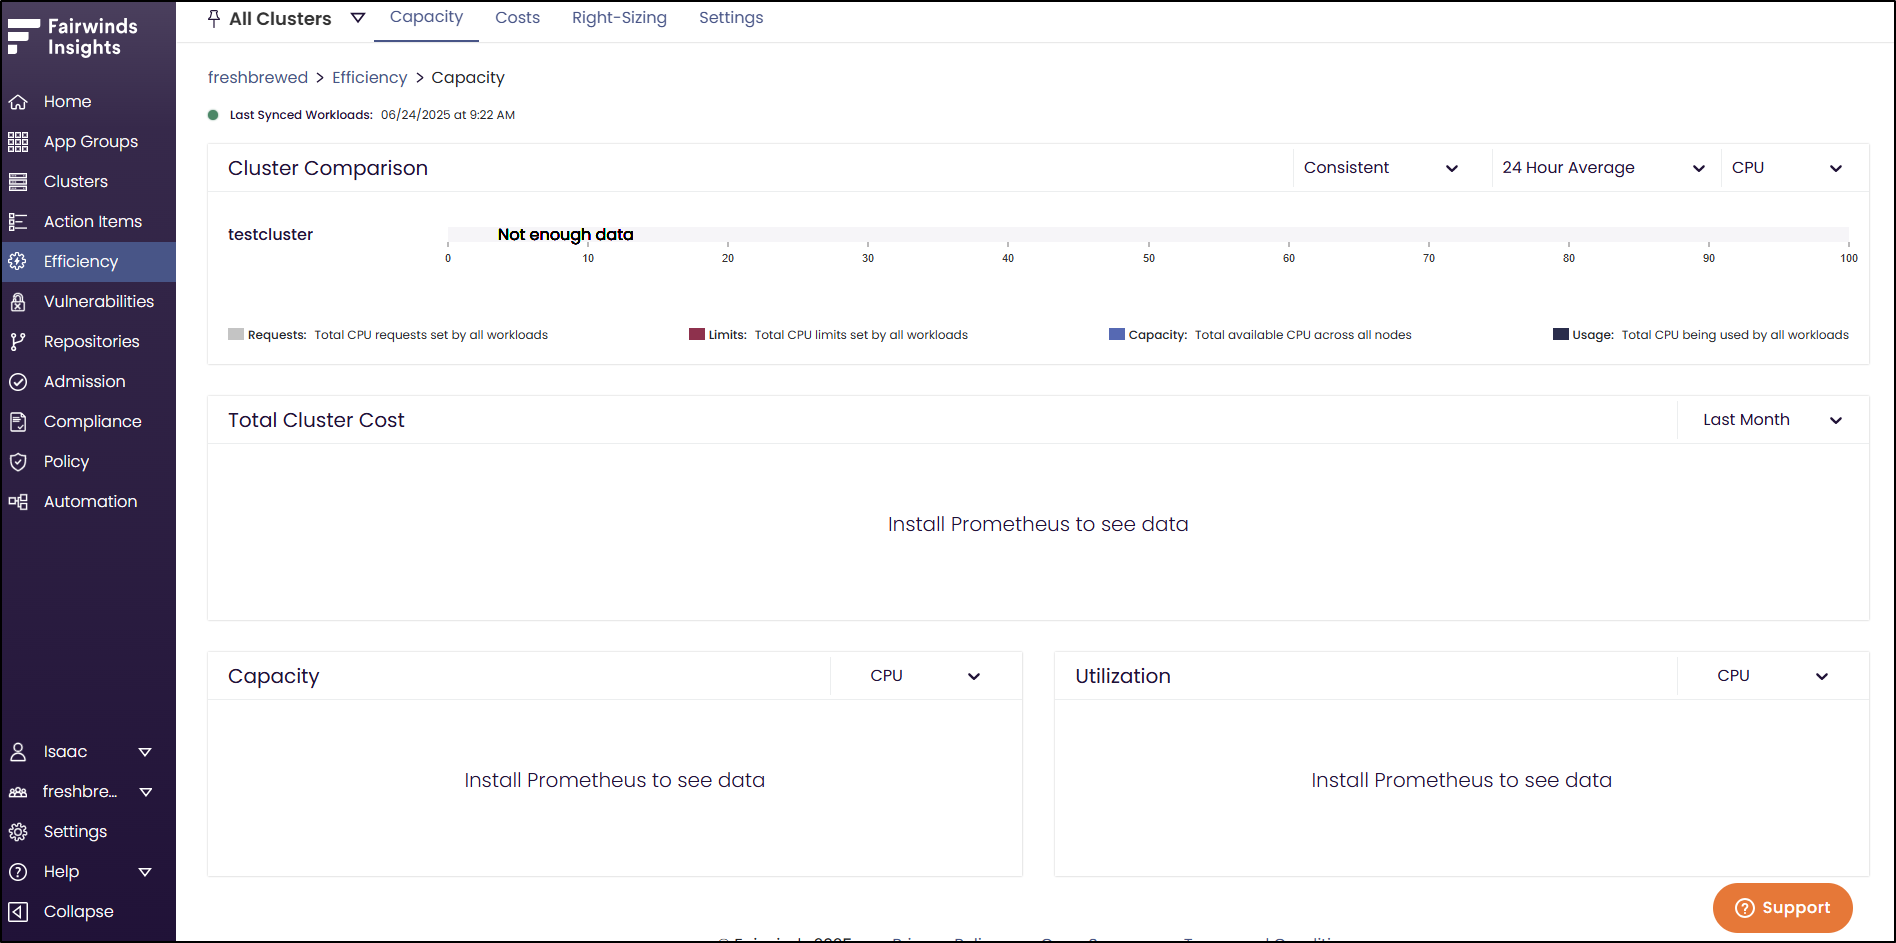Go to Clusters in the sidebar
Viewport: 1896px width, 943px height.
click(x=88, y=182)
